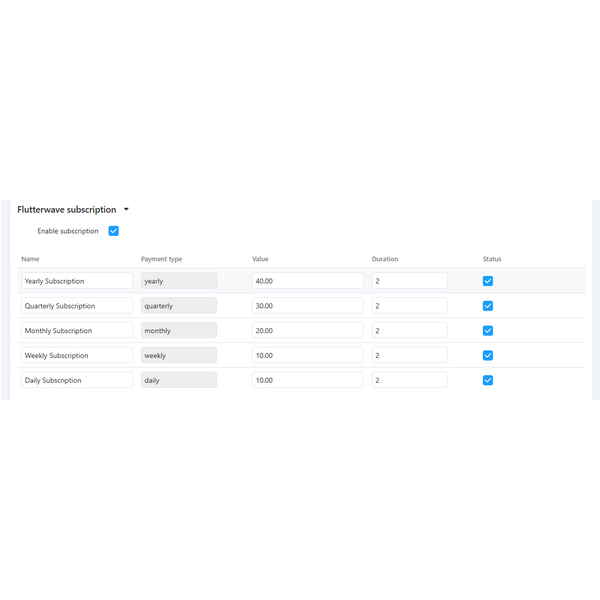This screenshot has width=600, height=600.
Task: Edit the Daily Subscription duration field
Action: click(x=409, y=380)
